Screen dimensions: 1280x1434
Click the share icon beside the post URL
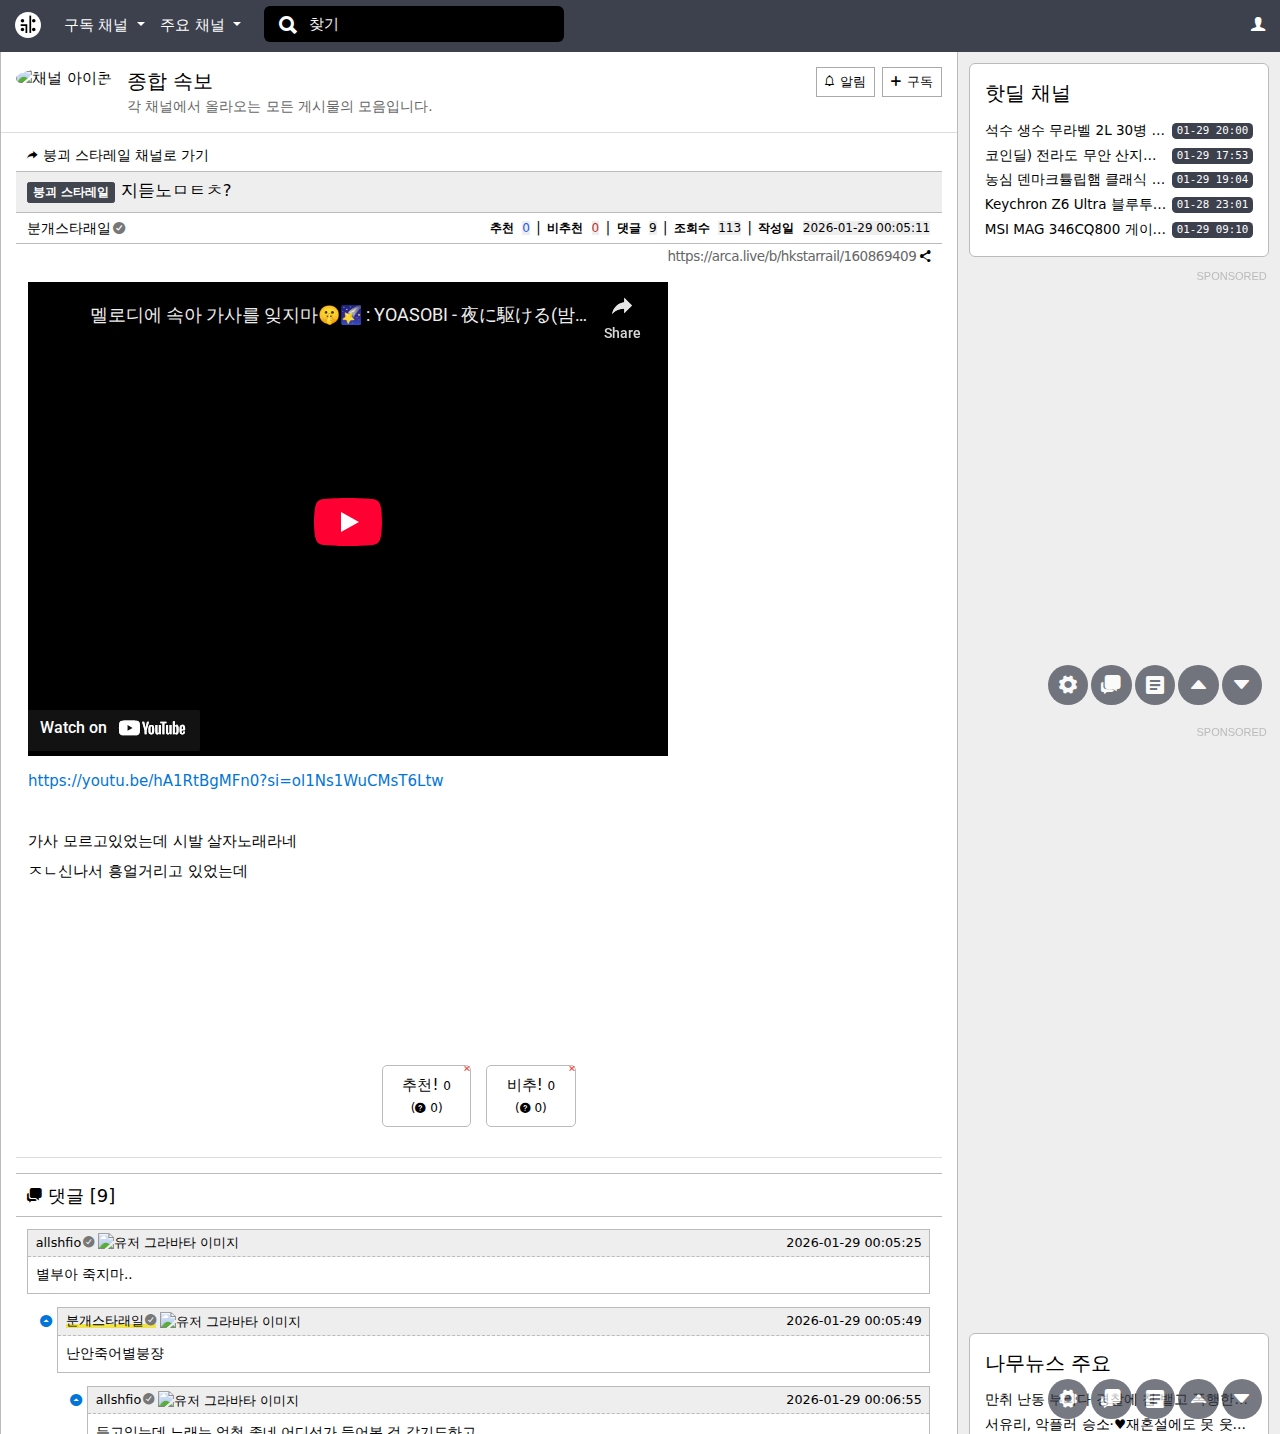[x=925, y=257]
